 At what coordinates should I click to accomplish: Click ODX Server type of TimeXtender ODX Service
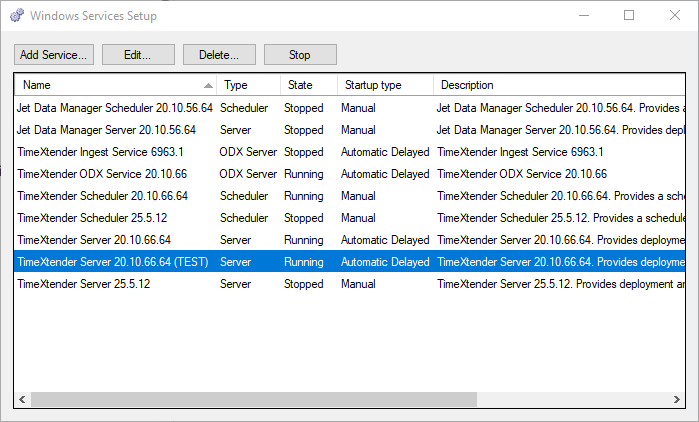[248, 174]
